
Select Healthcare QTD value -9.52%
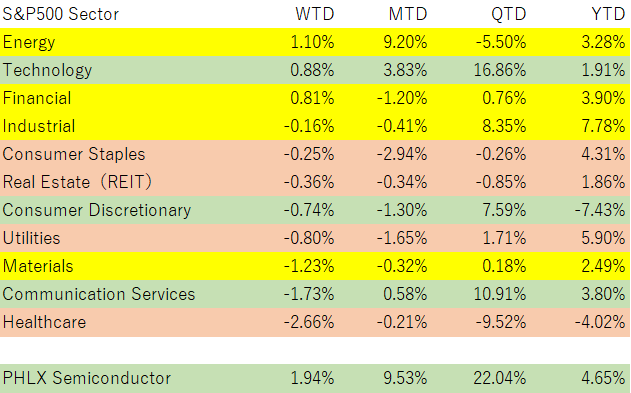tap(501, 322)
